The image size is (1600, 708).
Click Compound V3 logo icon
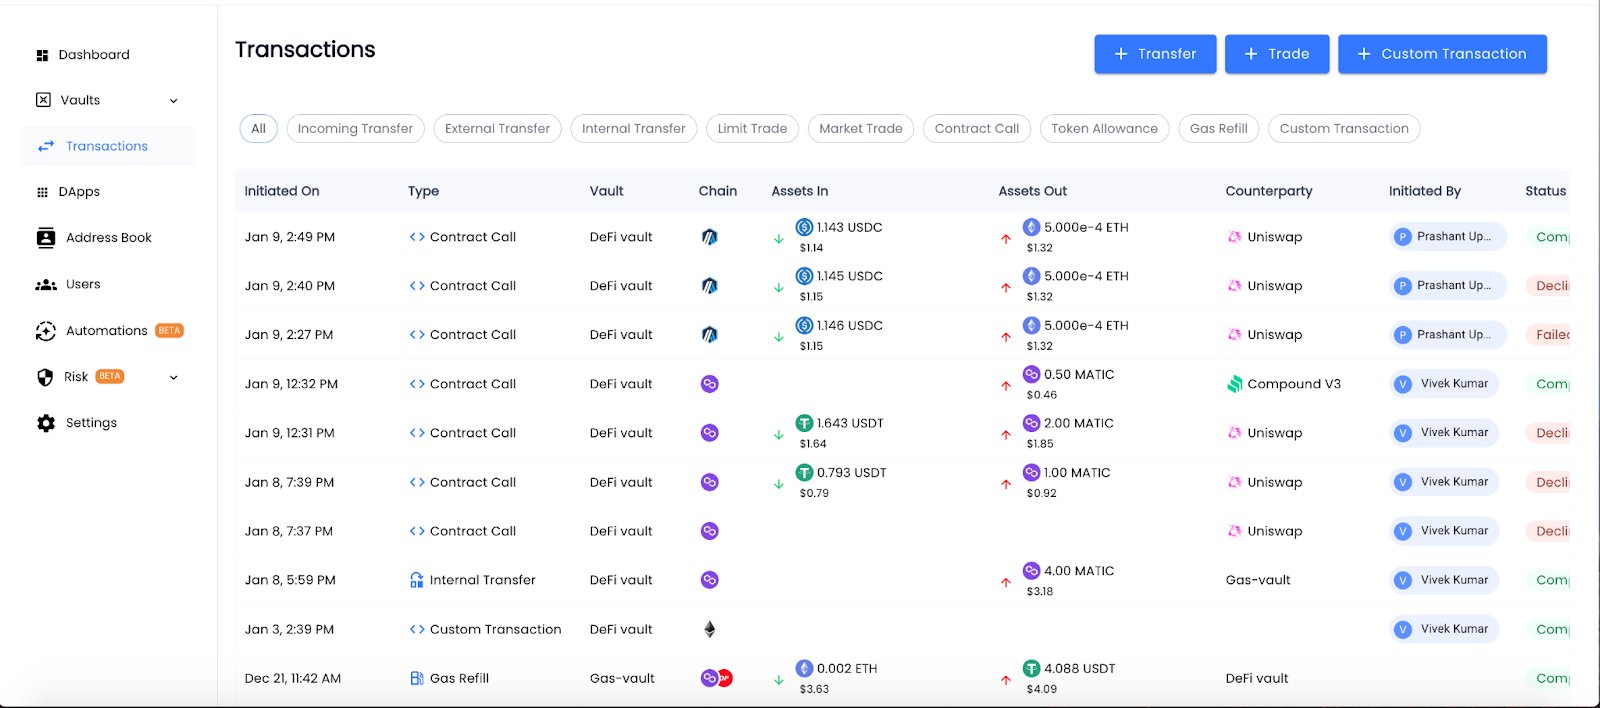1235,384
